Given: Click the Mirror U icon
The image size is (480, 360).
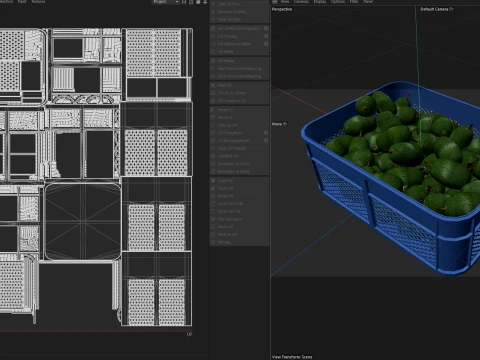Looking at the screenshot, I should [213, 109].
